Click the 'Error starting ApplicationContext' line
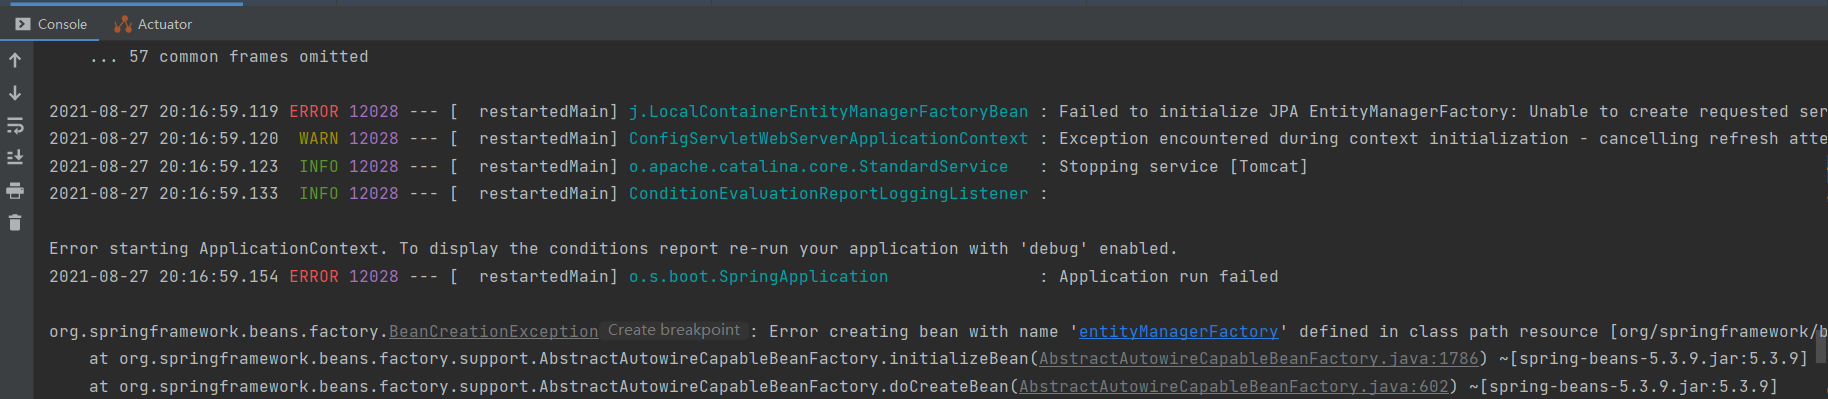The width and height of the screenshot is (1828, 399). [613, 248]
